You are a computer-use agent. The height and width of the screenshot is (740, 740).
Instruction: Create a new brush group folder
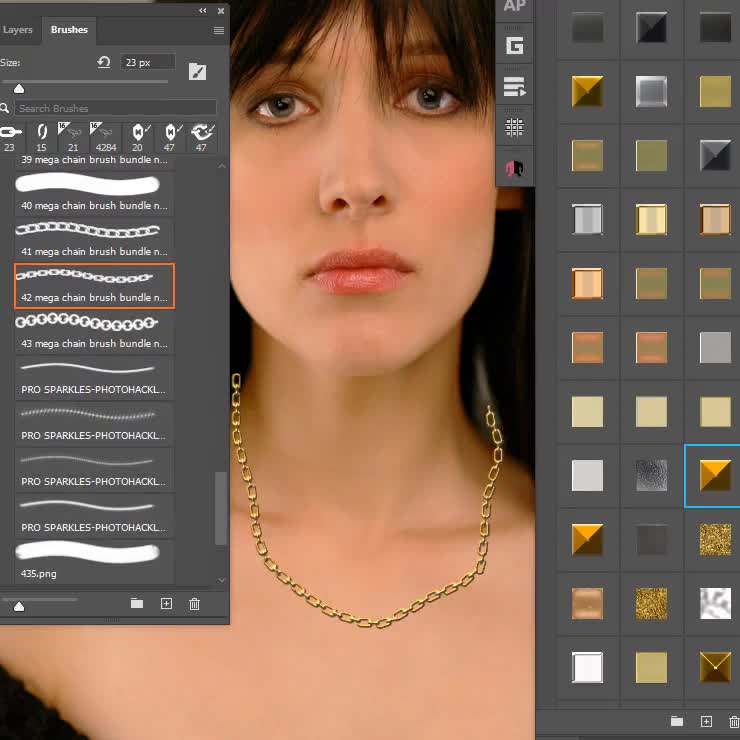click(x=137, y=603)
